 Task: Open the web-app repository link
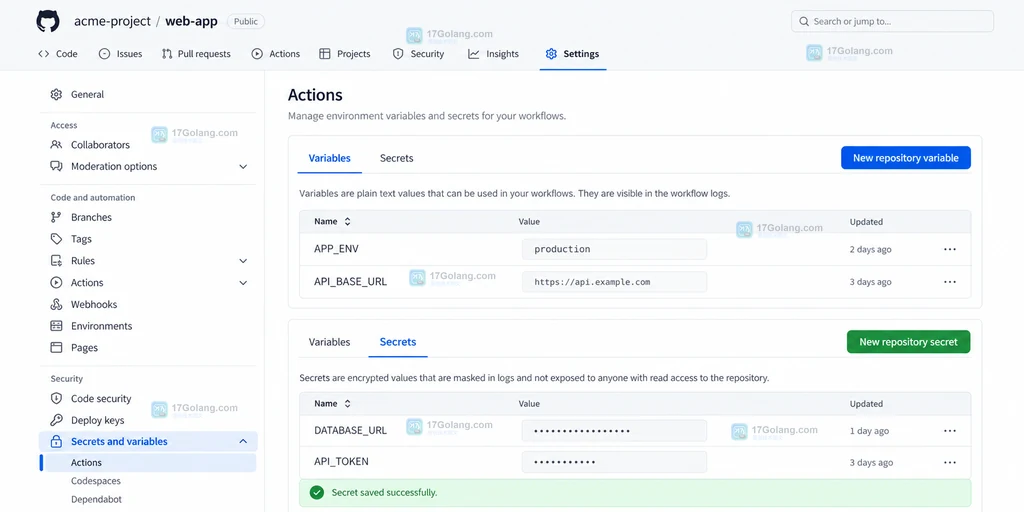click(191, 21)
